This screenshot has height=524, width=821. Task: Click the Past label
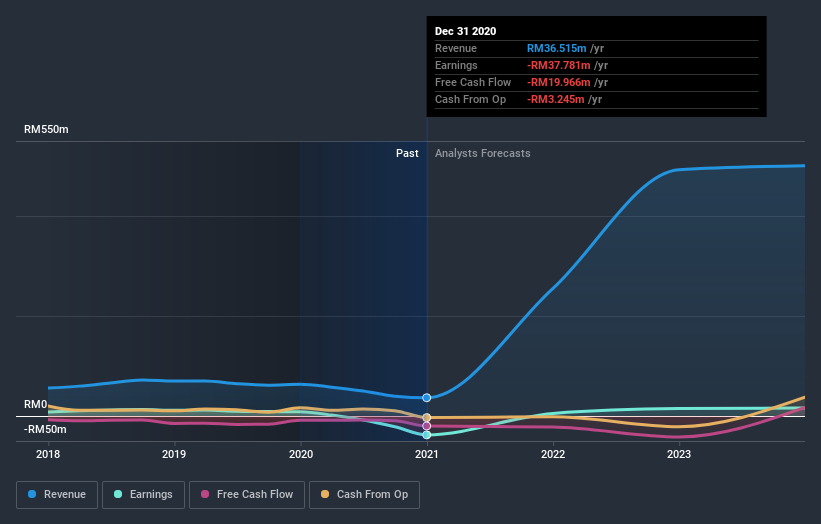click(x=407, y=153)
